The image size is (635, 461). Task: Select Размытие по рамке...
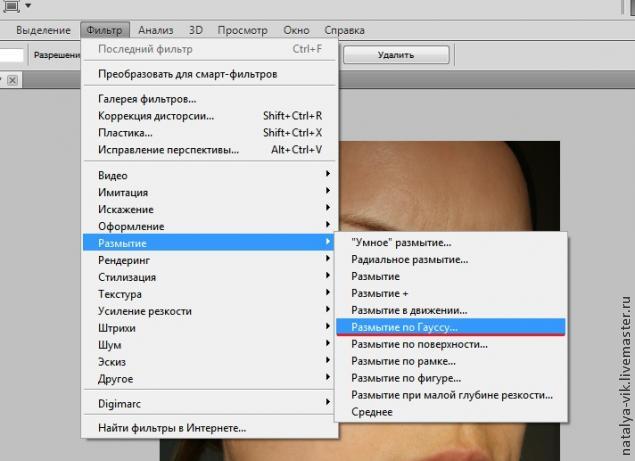451,361
